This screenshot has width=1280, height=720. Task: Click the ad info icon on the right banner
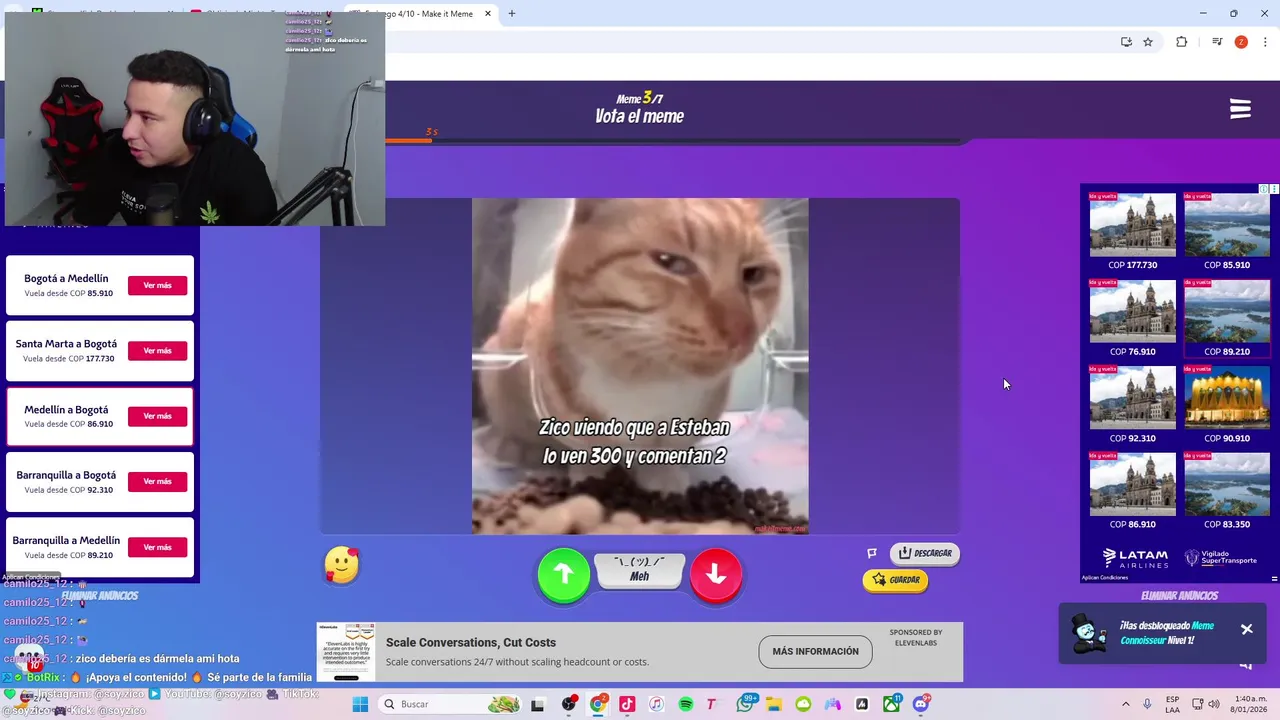[x=1263, y=189]
